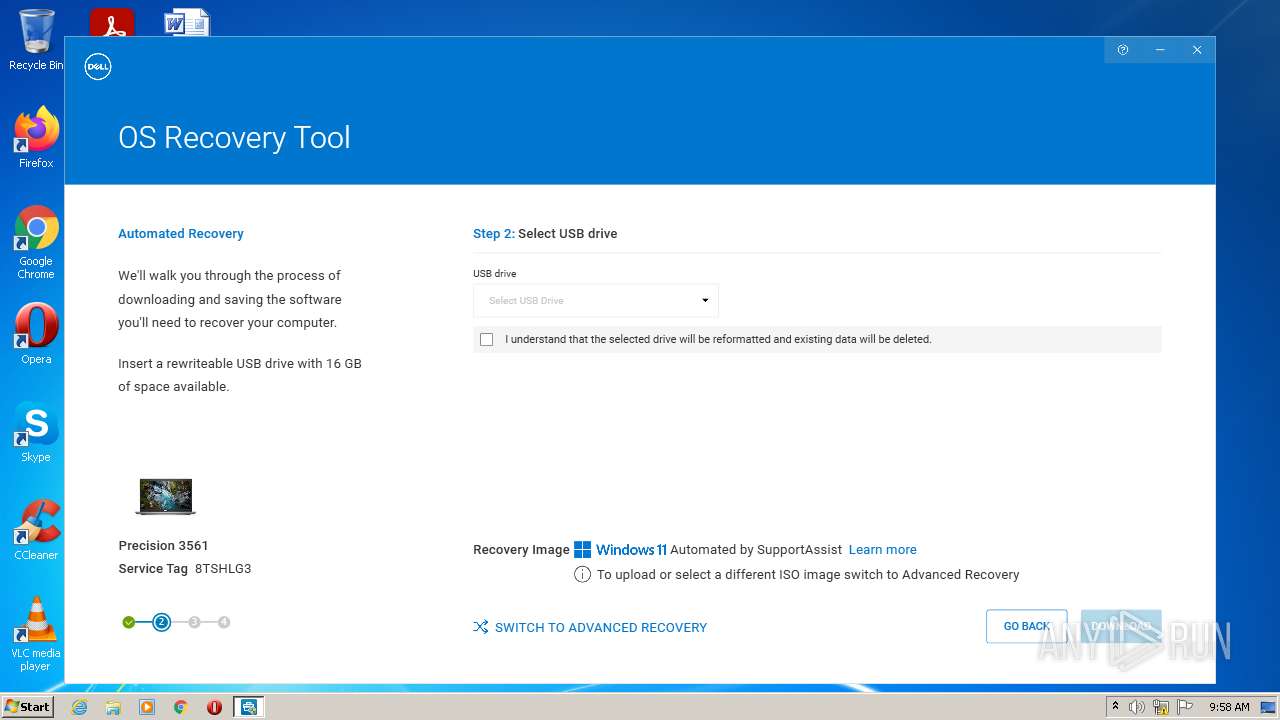
Task: Click the DOWNLOAD button
Action: tap(1121, 626)
